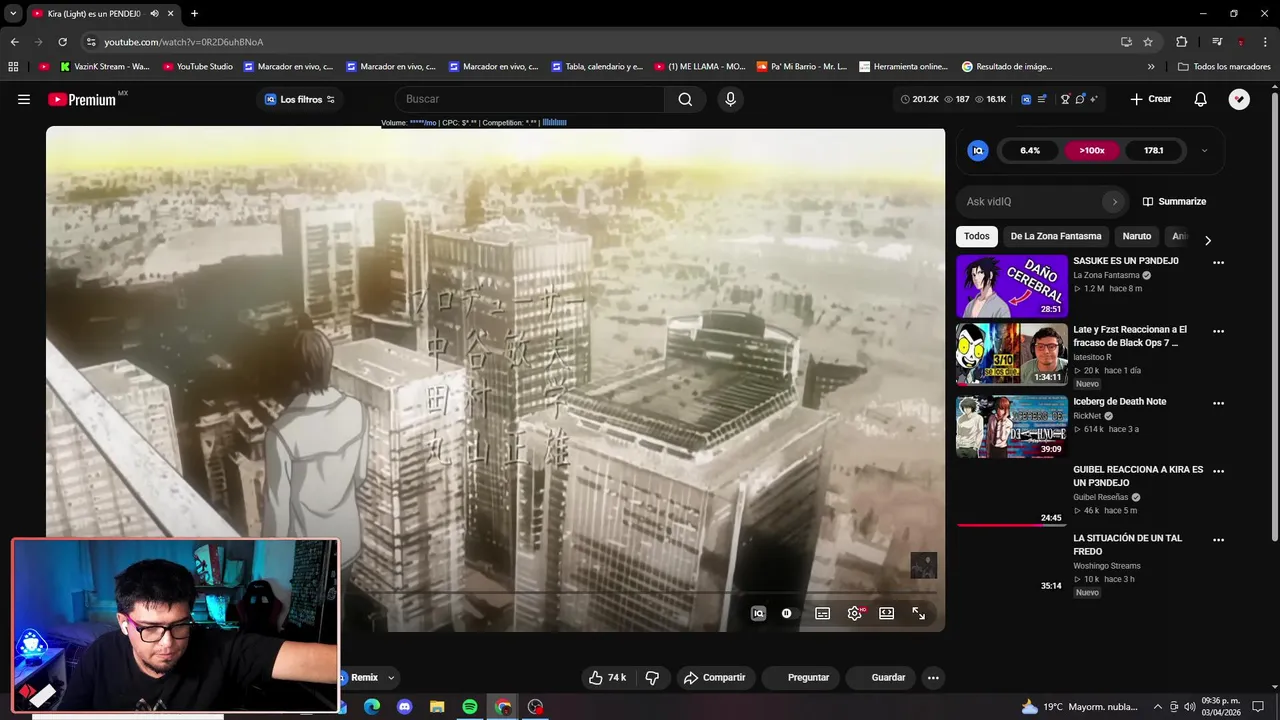The width and height of the screenshot is (1280, 720).
Task: Open options for Late y Fzst video
Action: (x=1218, y=331)
